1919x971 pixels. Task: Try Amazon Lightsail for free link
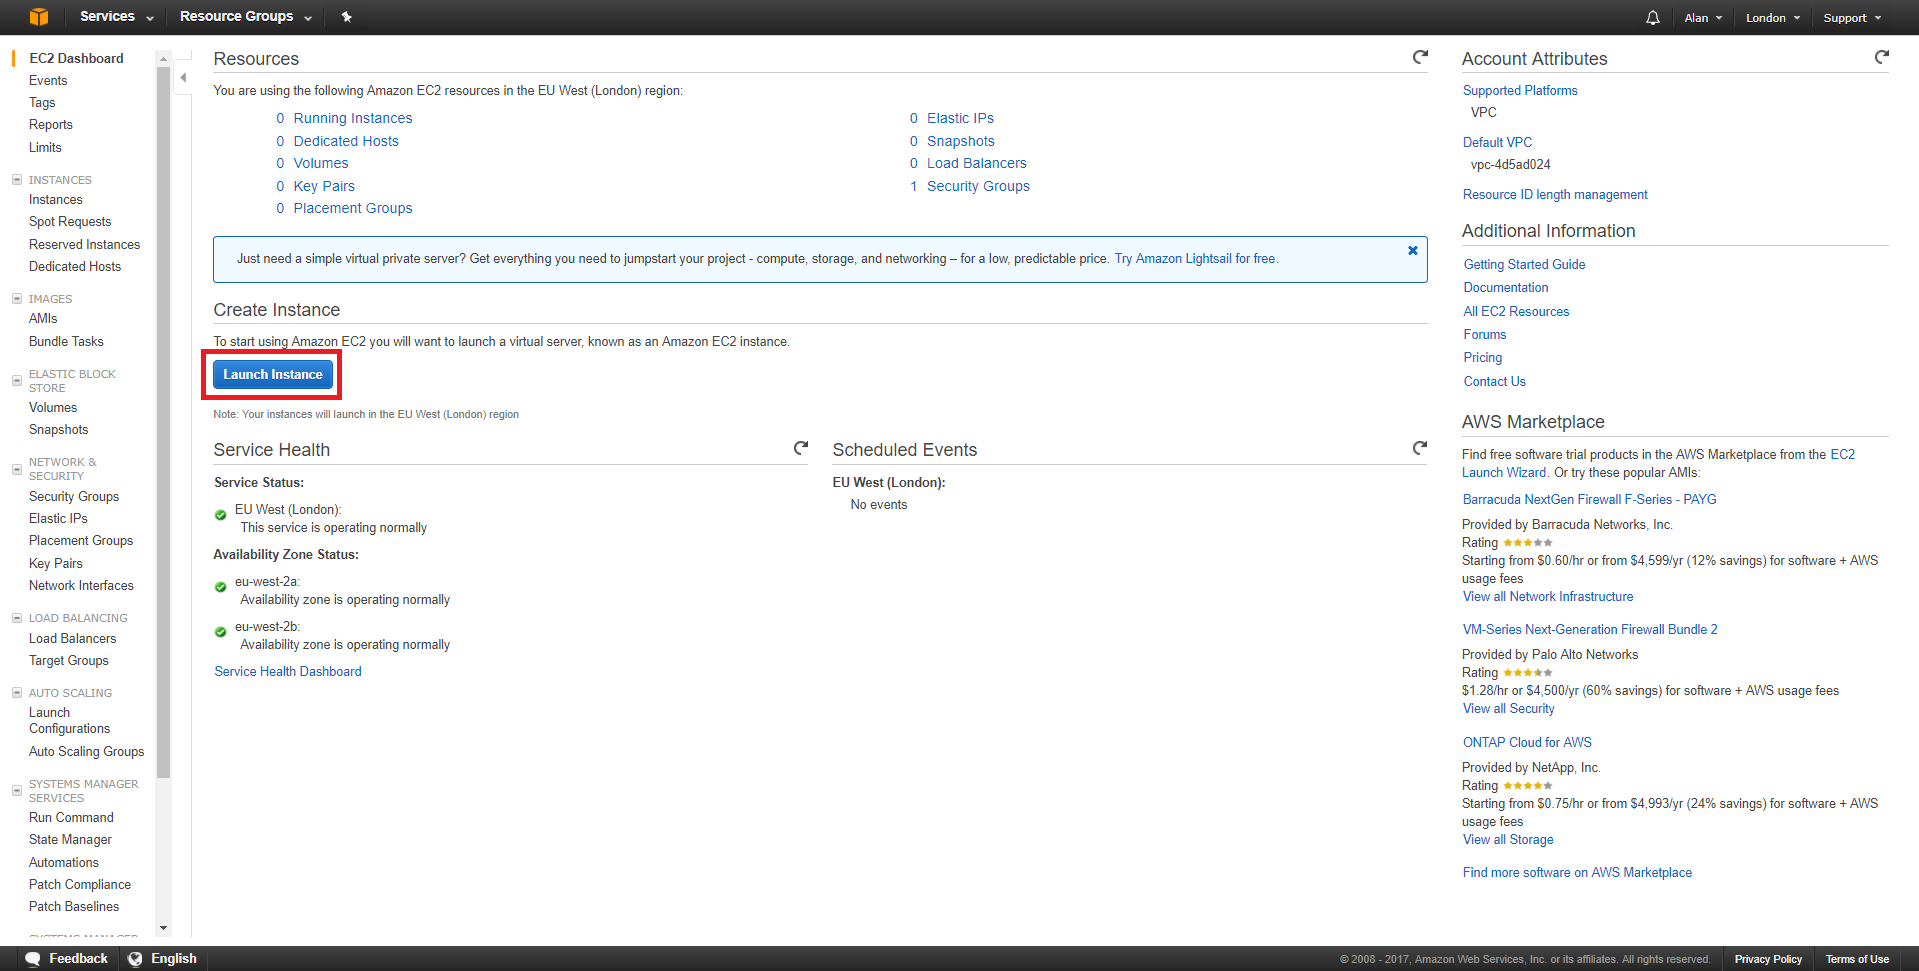1196,259
